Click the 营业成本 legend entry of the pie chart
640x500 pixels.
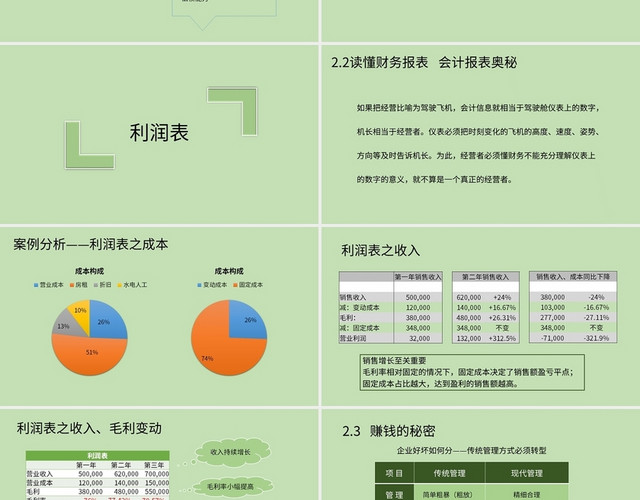49,285
